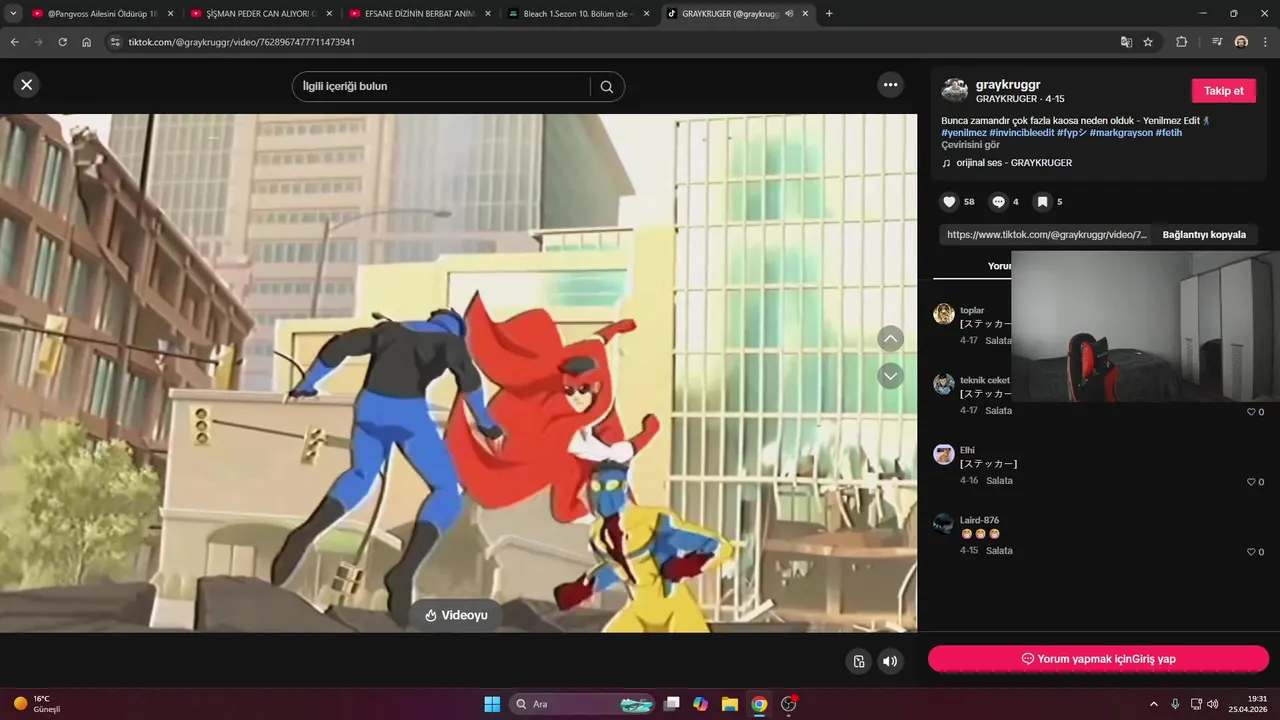Open OBS Studio from the taskbar
Image resolution: width=1280 pixels, height=720 pixels.
pyautogui.click(x=789, y=704)
